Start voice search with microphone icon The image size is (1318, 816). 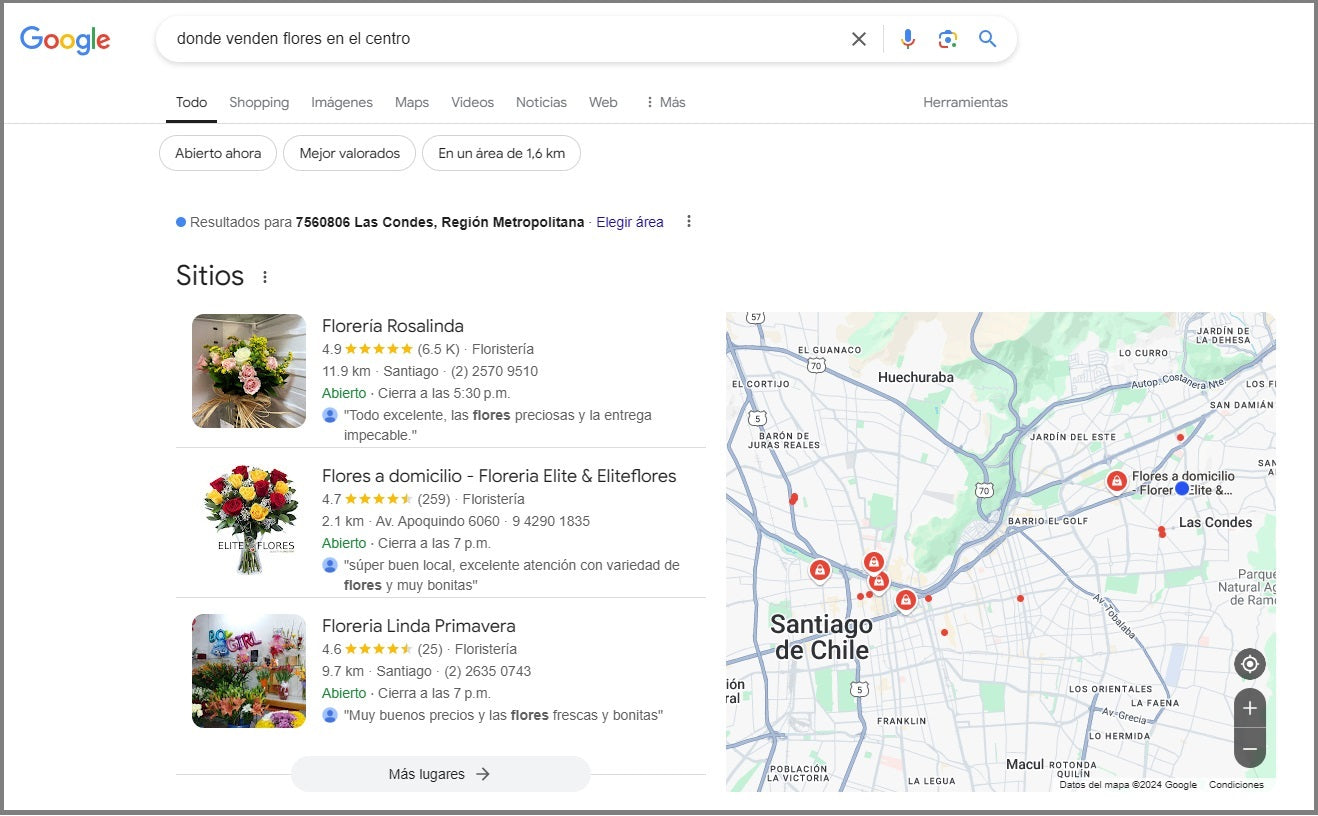tap(908, 39)
